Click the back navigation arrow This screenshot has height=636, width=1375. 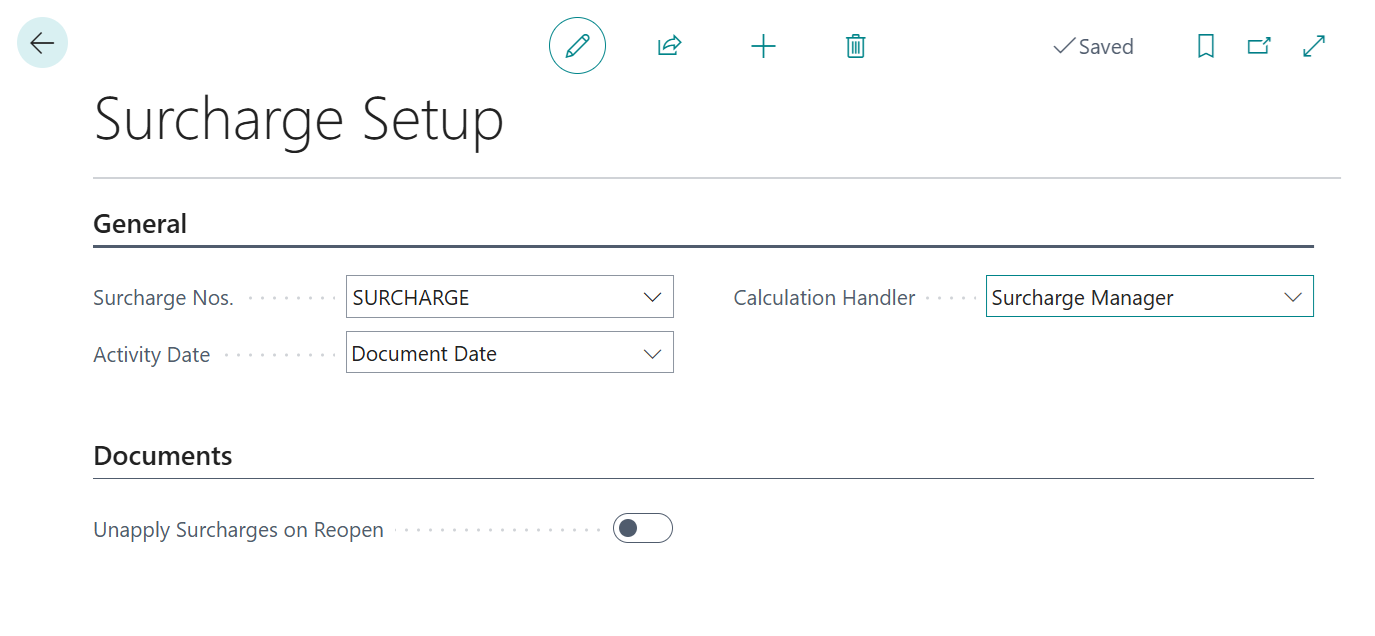(x=41, y=42)
